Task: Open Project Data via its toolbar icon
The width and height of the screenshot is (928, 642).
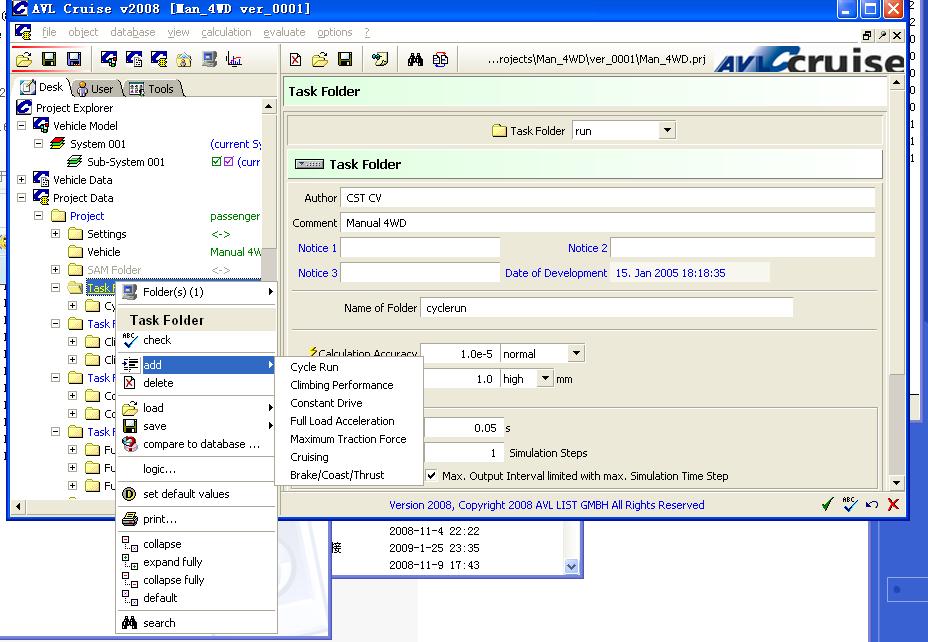Action: pyautogui.click(x=159, y=59)
